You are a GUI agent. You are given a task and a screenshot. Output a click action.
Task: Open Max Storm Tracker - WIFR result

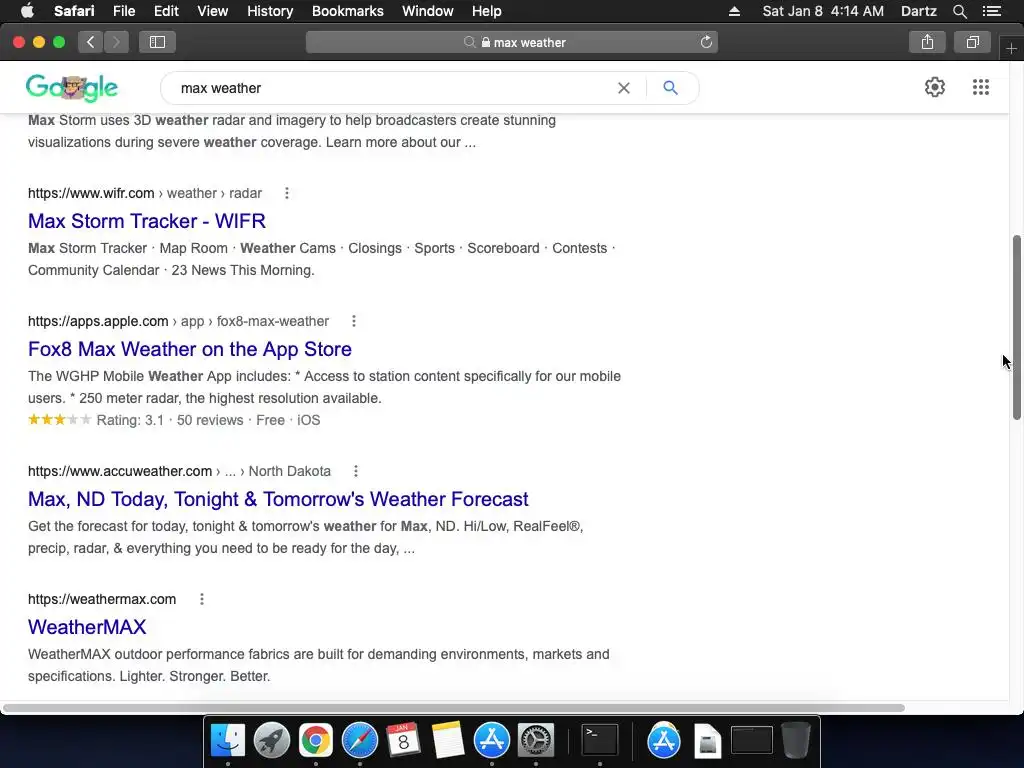(147, 221)
